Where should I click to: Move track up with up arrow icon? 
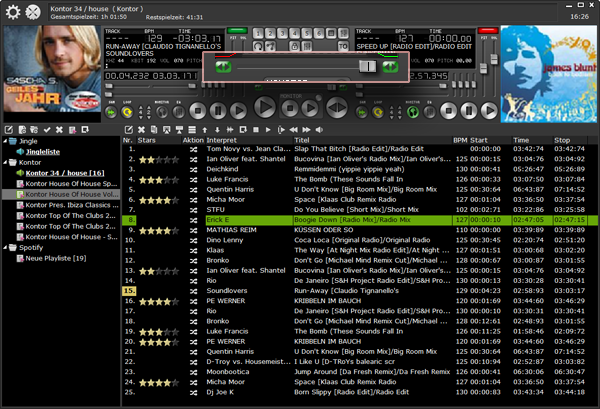(x=205, y=130)
